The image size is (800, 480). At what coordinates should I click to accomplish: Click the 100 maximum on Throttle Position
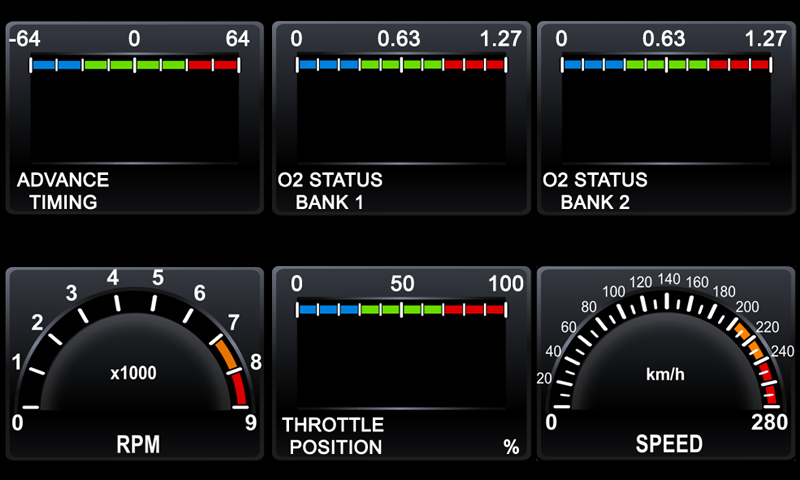pos(506,284)
